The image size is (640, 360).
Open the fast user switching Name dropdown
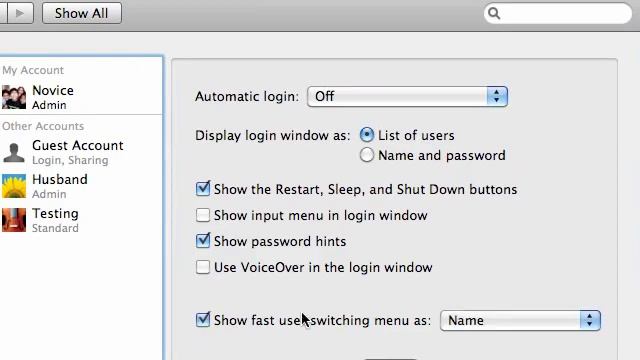tap(520, 320)
